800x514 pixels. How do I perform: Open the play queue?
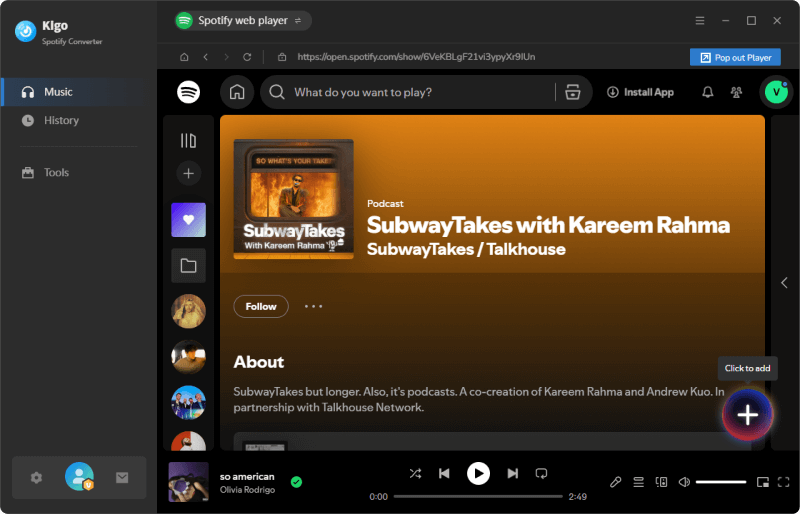coord(638,482)
